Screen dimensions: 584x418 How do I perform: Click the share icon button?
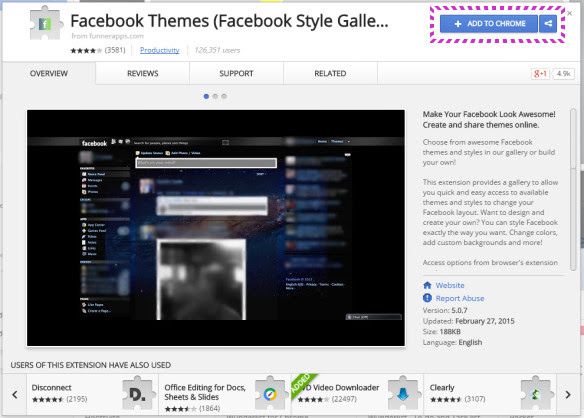pyautogui.click(x=548, y=24)
